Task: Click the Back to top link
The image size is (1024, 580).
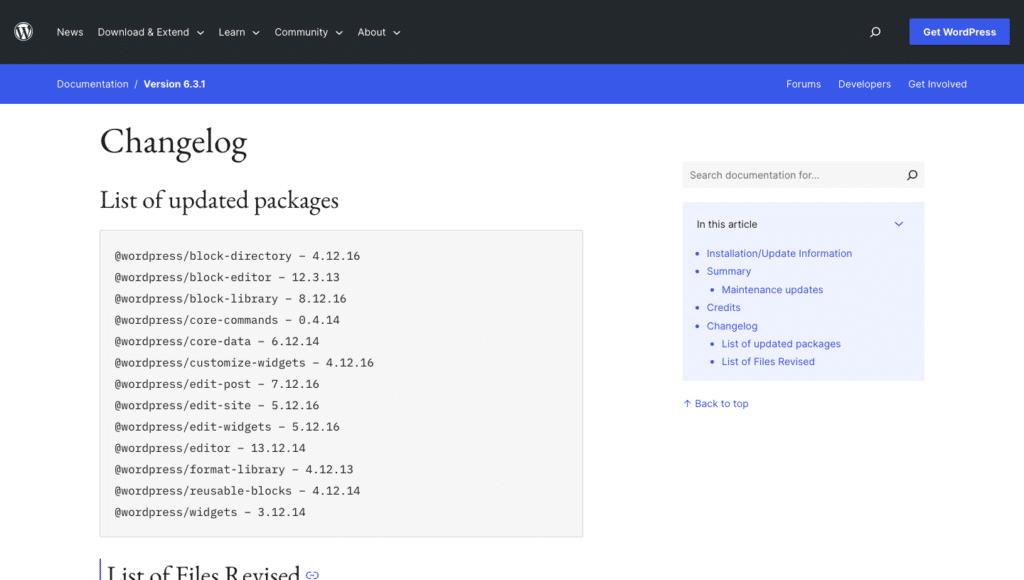Action: [716, 404]
